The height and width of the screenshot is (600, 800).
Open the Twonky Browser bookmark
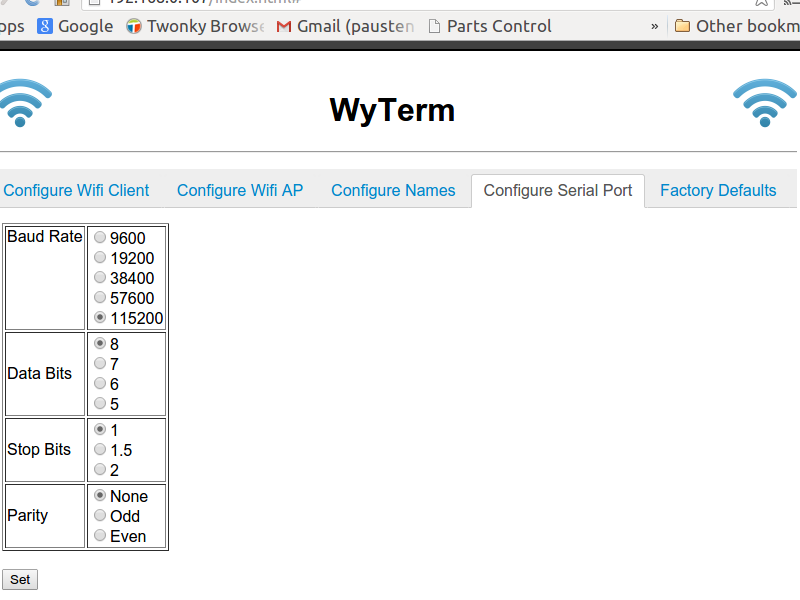click(x=195, y=26)
